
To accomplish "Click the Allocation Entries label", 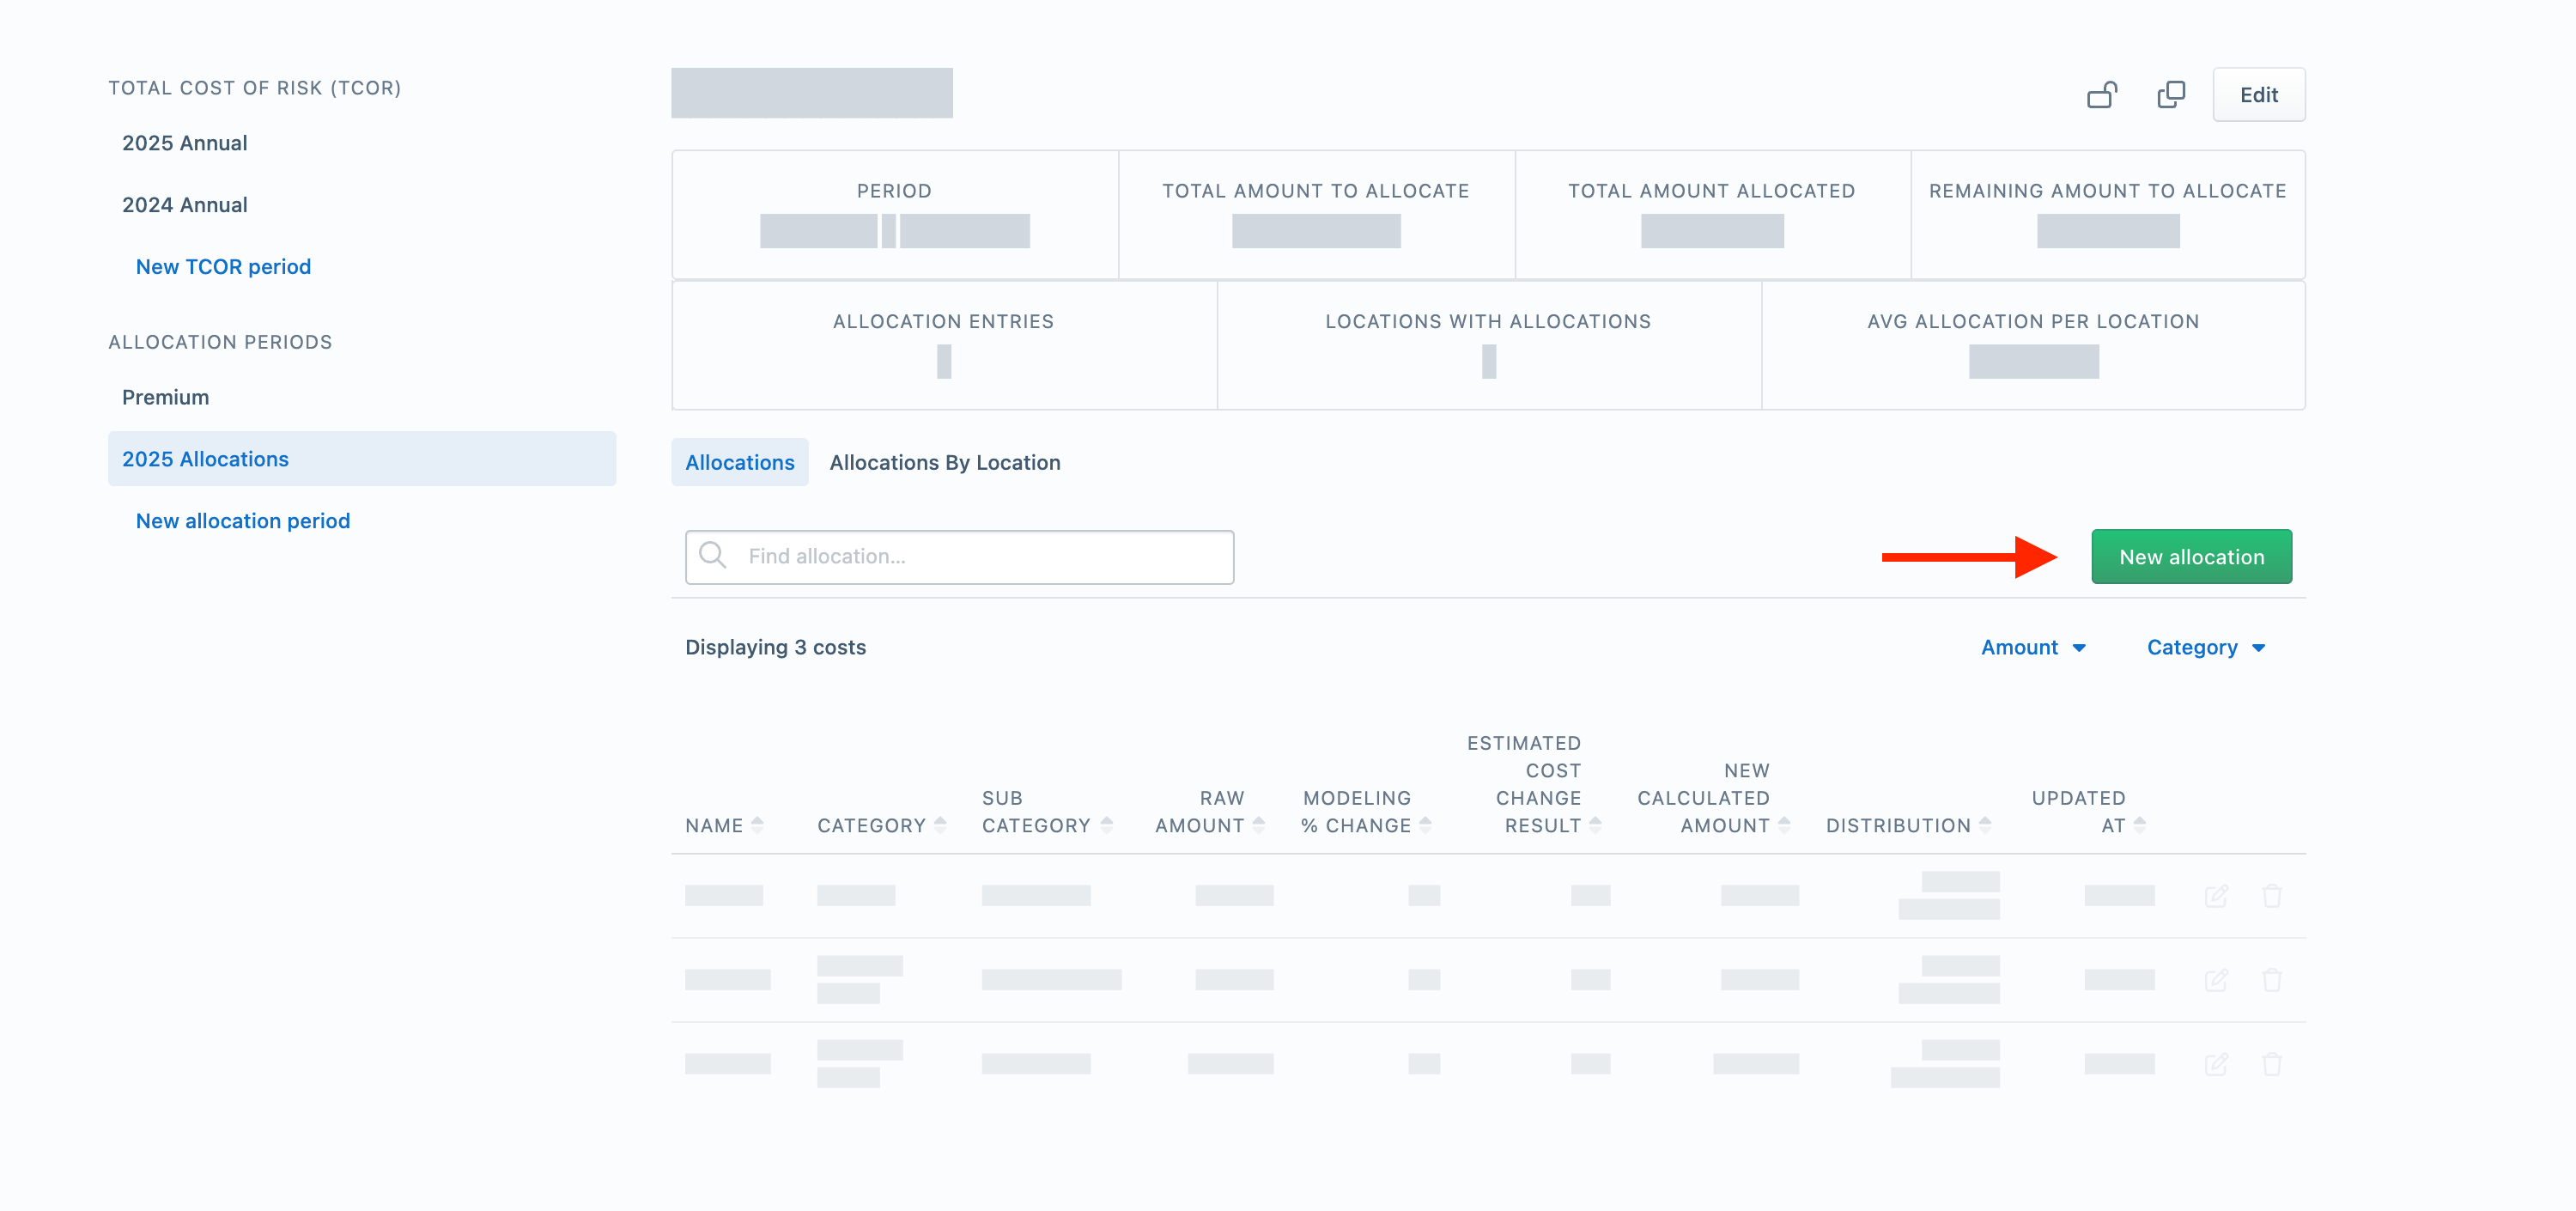I will pos(943,322).
